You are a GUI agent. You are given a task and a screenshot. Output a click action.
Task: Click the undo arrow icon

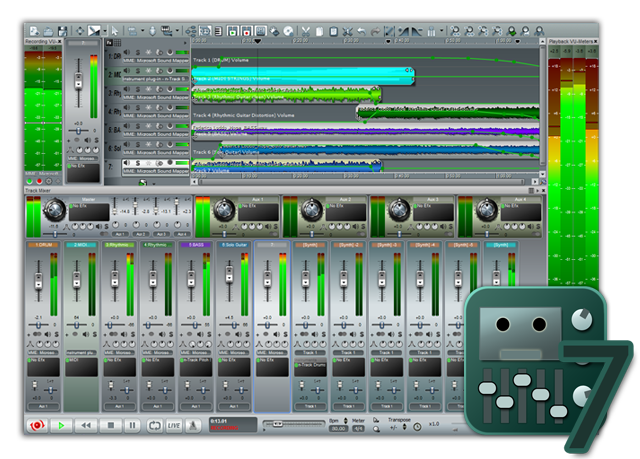pyautogui.click(x=361, y=31)
